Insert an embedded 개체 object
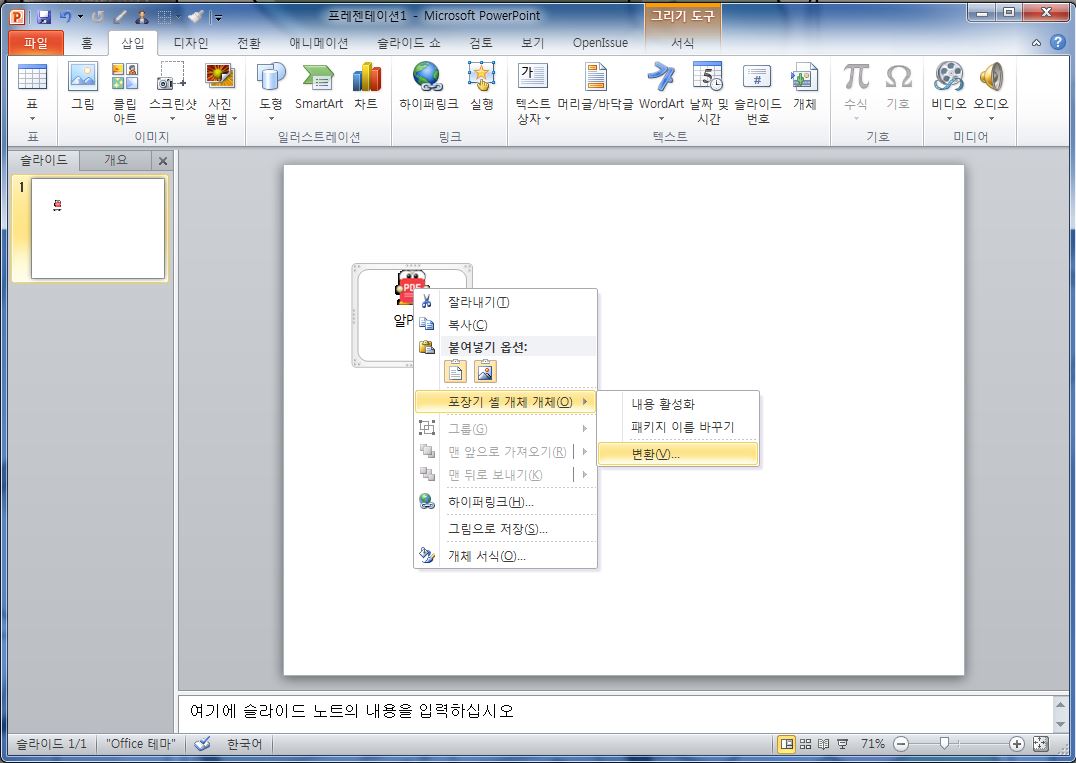This screenshot has height=763, width=1076. point(804,86)
